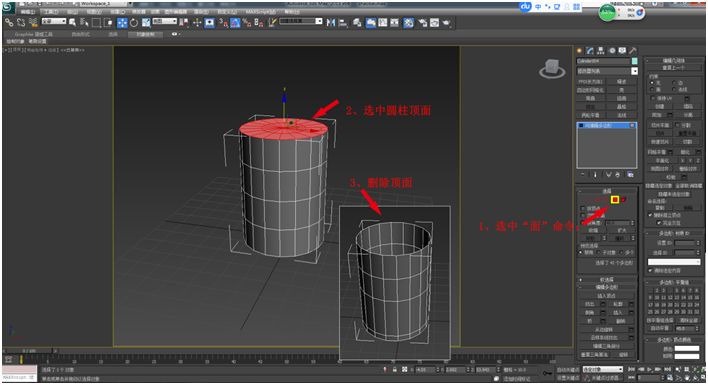Click the Configure Modifier Sets icon below stack
Viewport: 708px width, 385px height.
630,175
